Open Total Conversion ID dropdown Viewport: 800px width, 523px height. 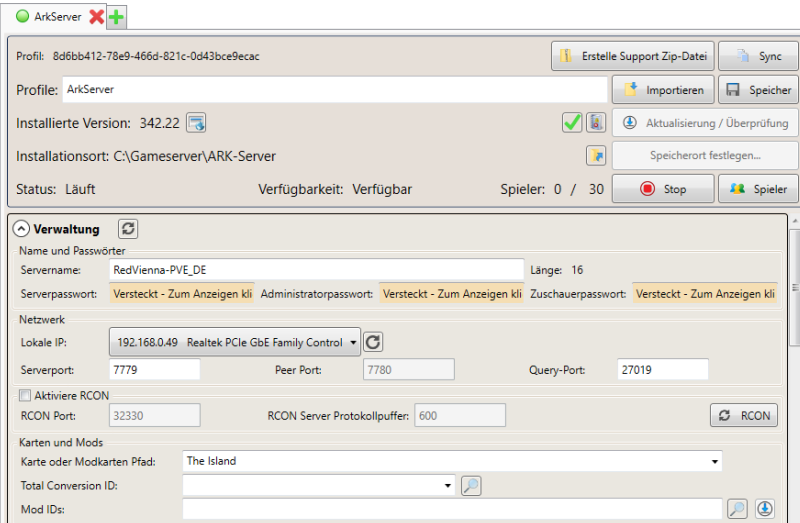(x=319, y=485)
